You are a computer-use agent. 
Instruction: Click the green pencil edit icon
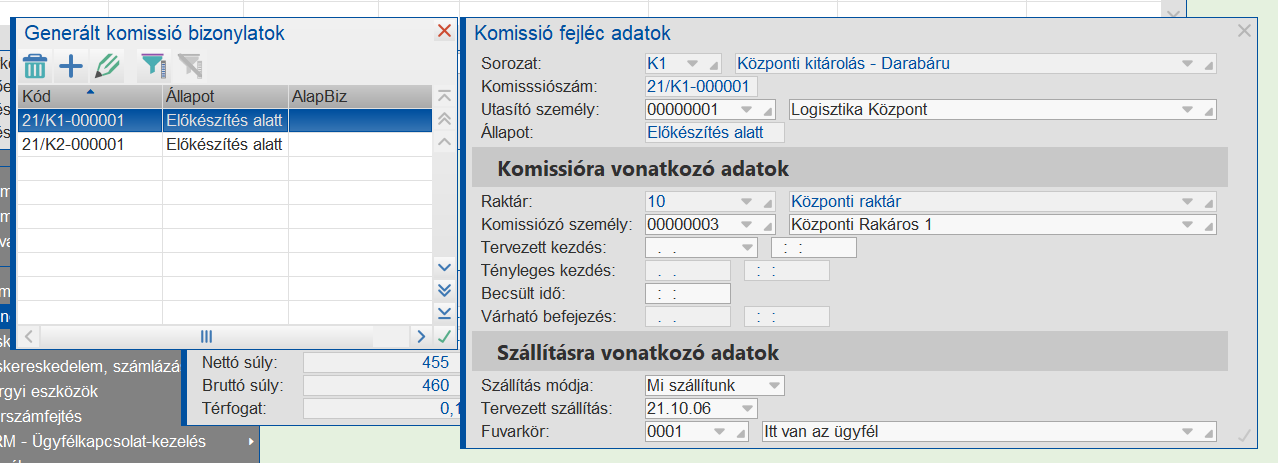(106, 67)
